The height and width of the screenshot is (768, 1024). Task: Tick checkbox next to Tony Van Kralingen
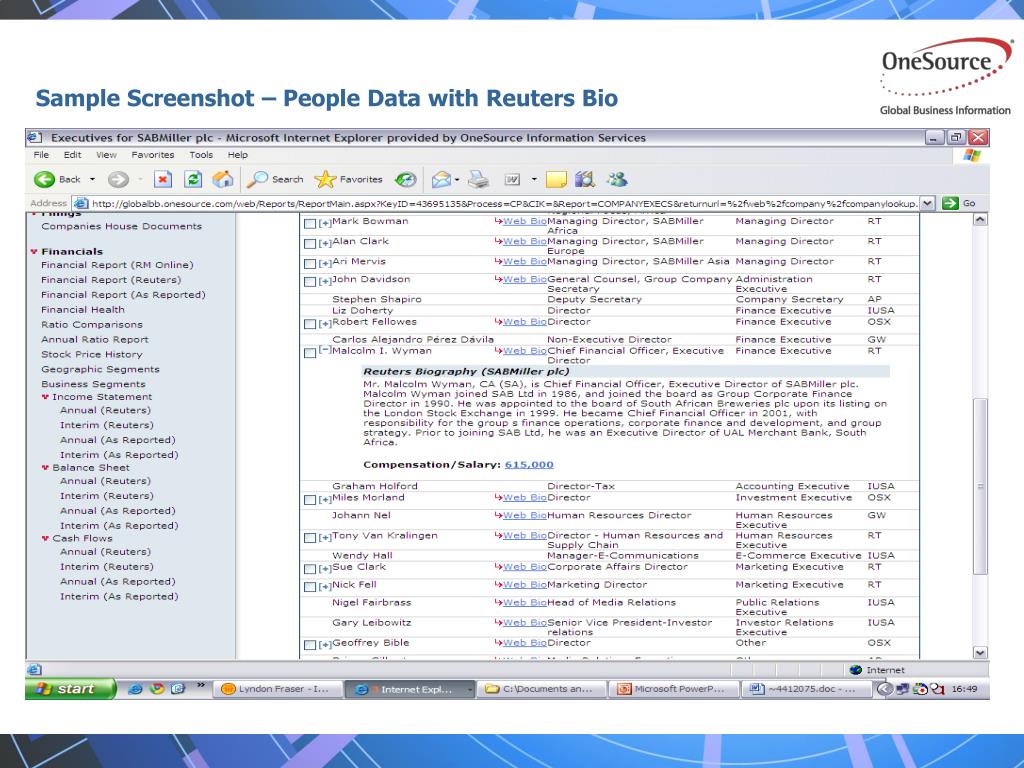pyautogui.click(x=310, y=537)
